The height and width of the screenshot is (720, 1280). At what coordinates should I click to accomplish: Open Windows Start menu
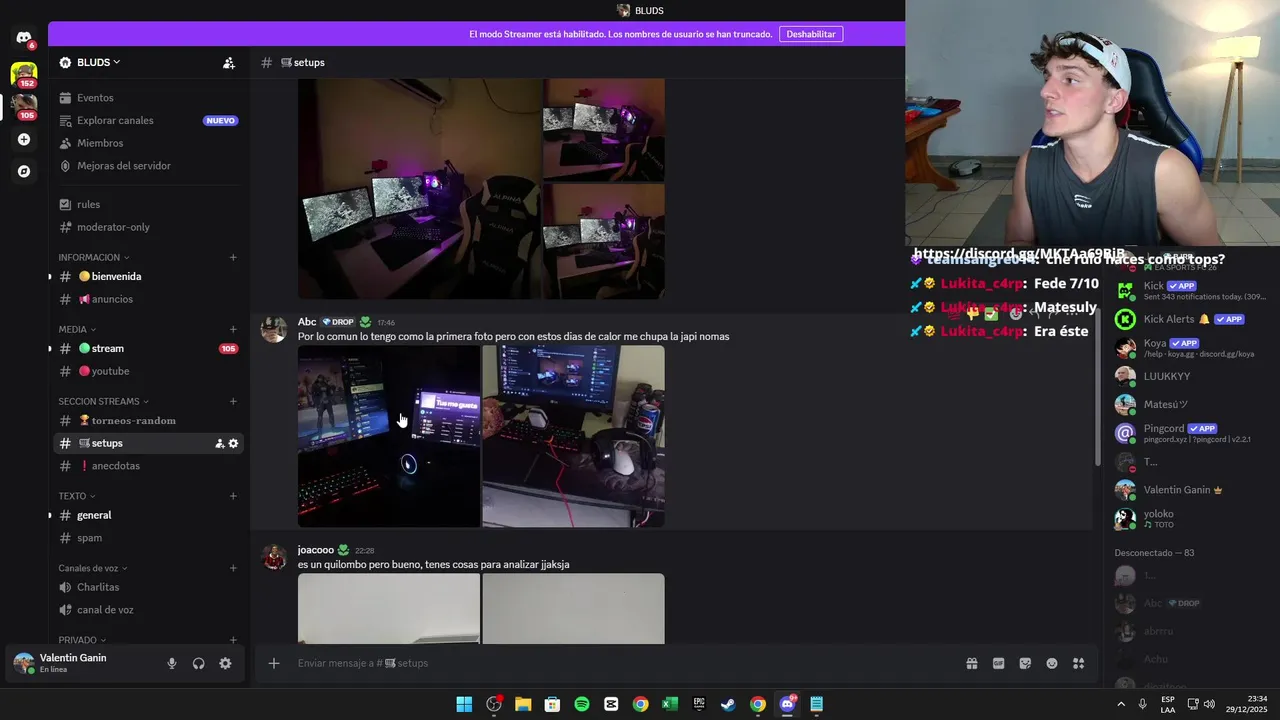point(464,704)
